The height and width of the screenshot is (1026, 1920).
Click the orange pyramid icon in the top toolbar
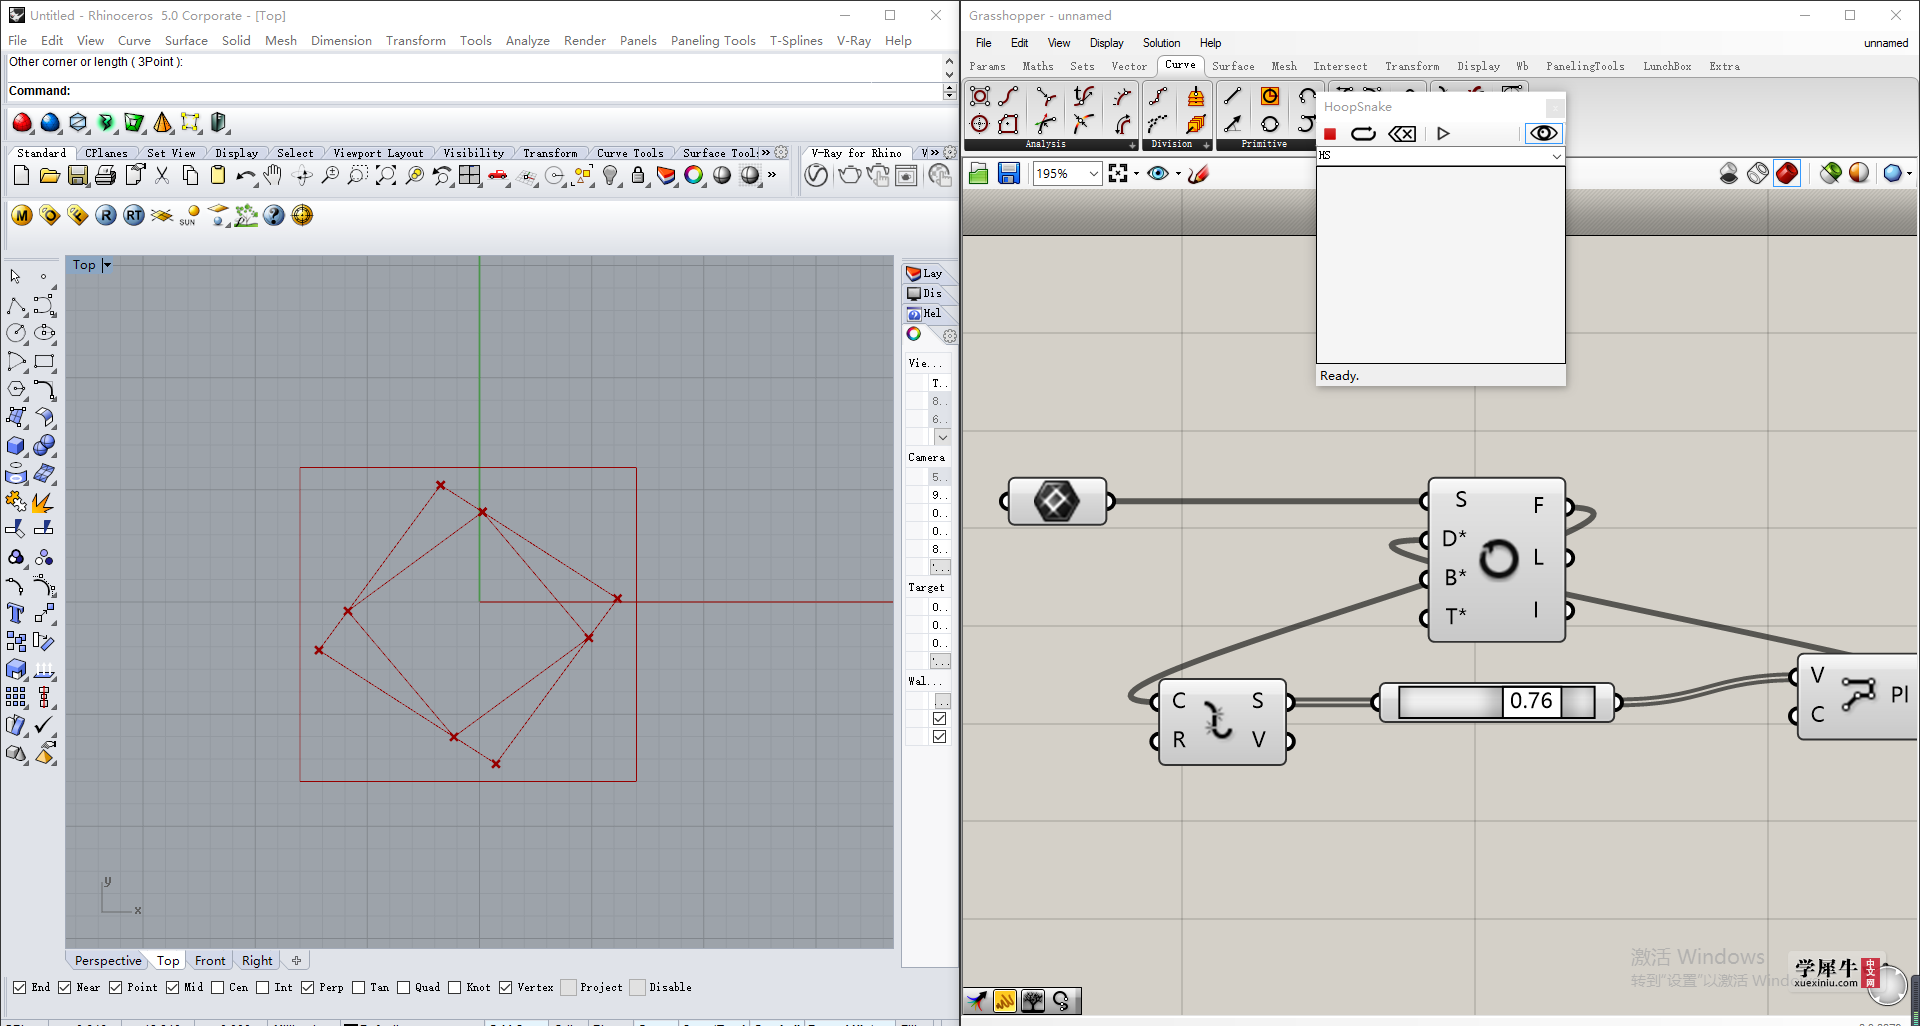[x=162, y=123]
